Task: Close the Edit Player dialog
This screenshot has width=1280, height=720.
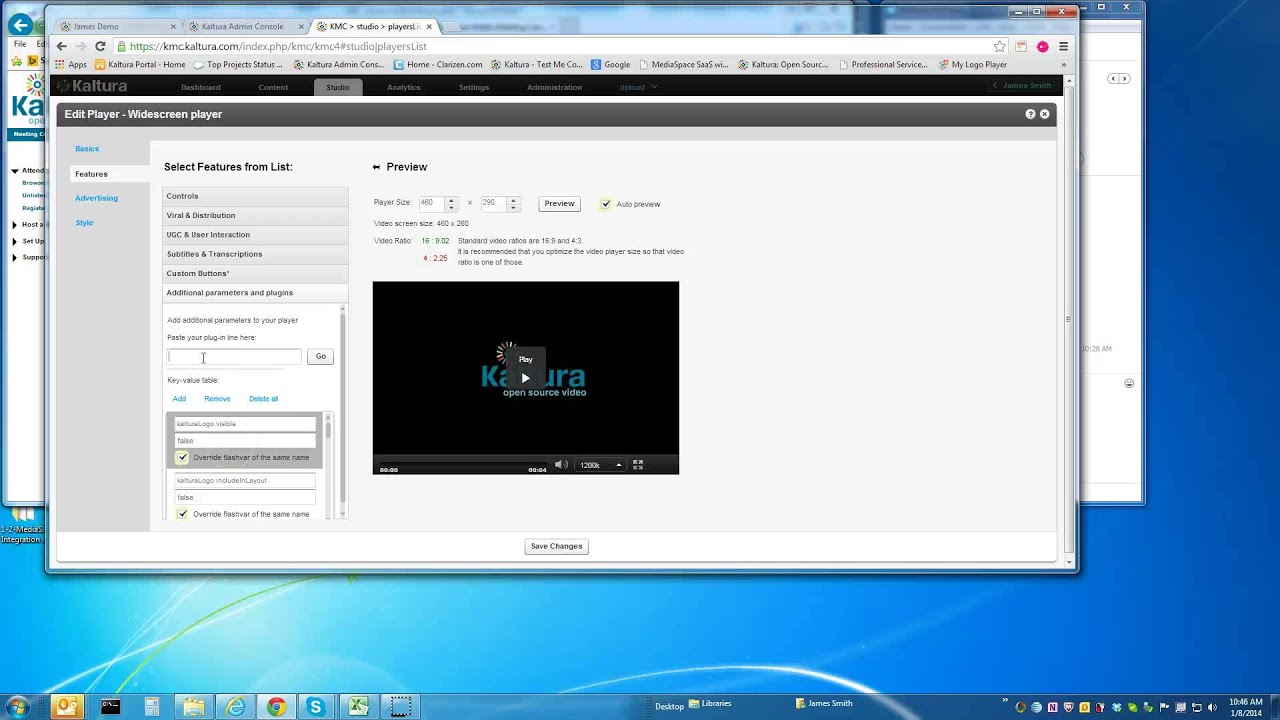Action: pos(1044,114)
